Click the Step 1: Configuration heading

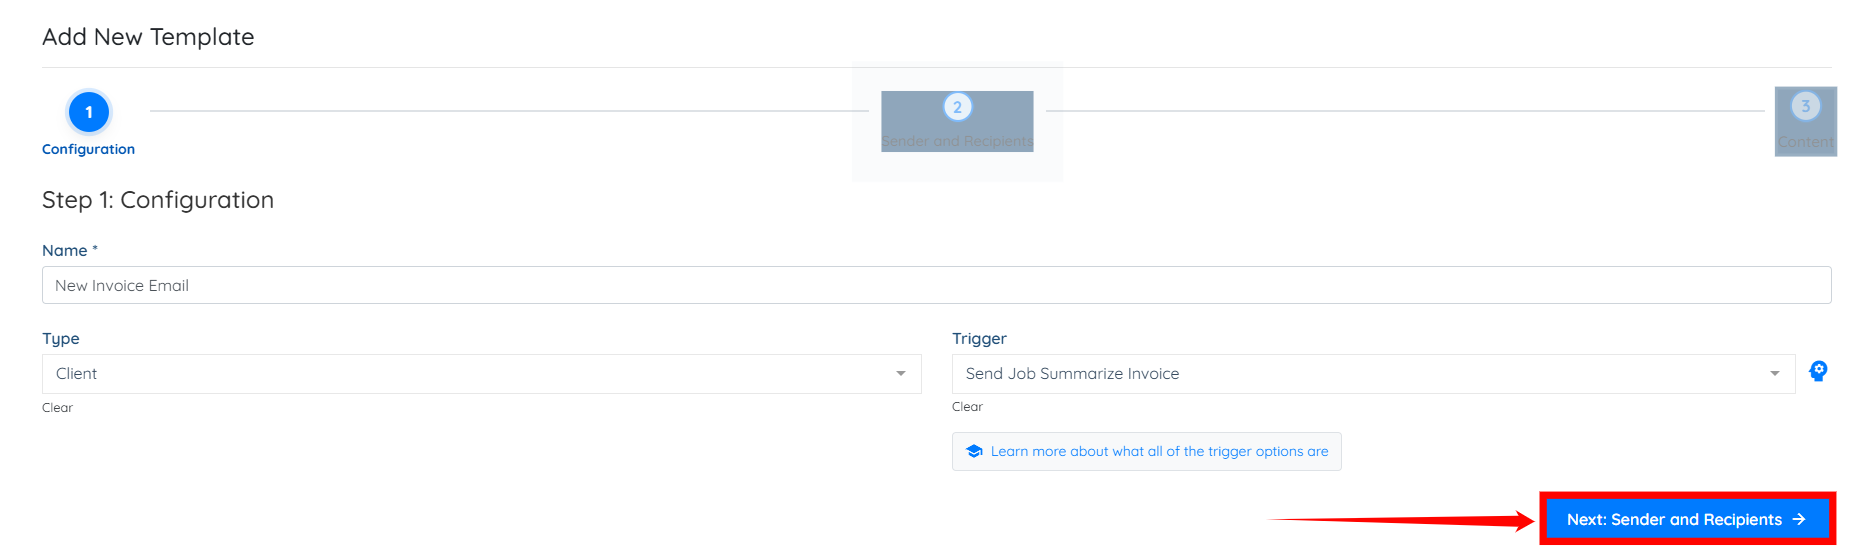pos(158,200)
